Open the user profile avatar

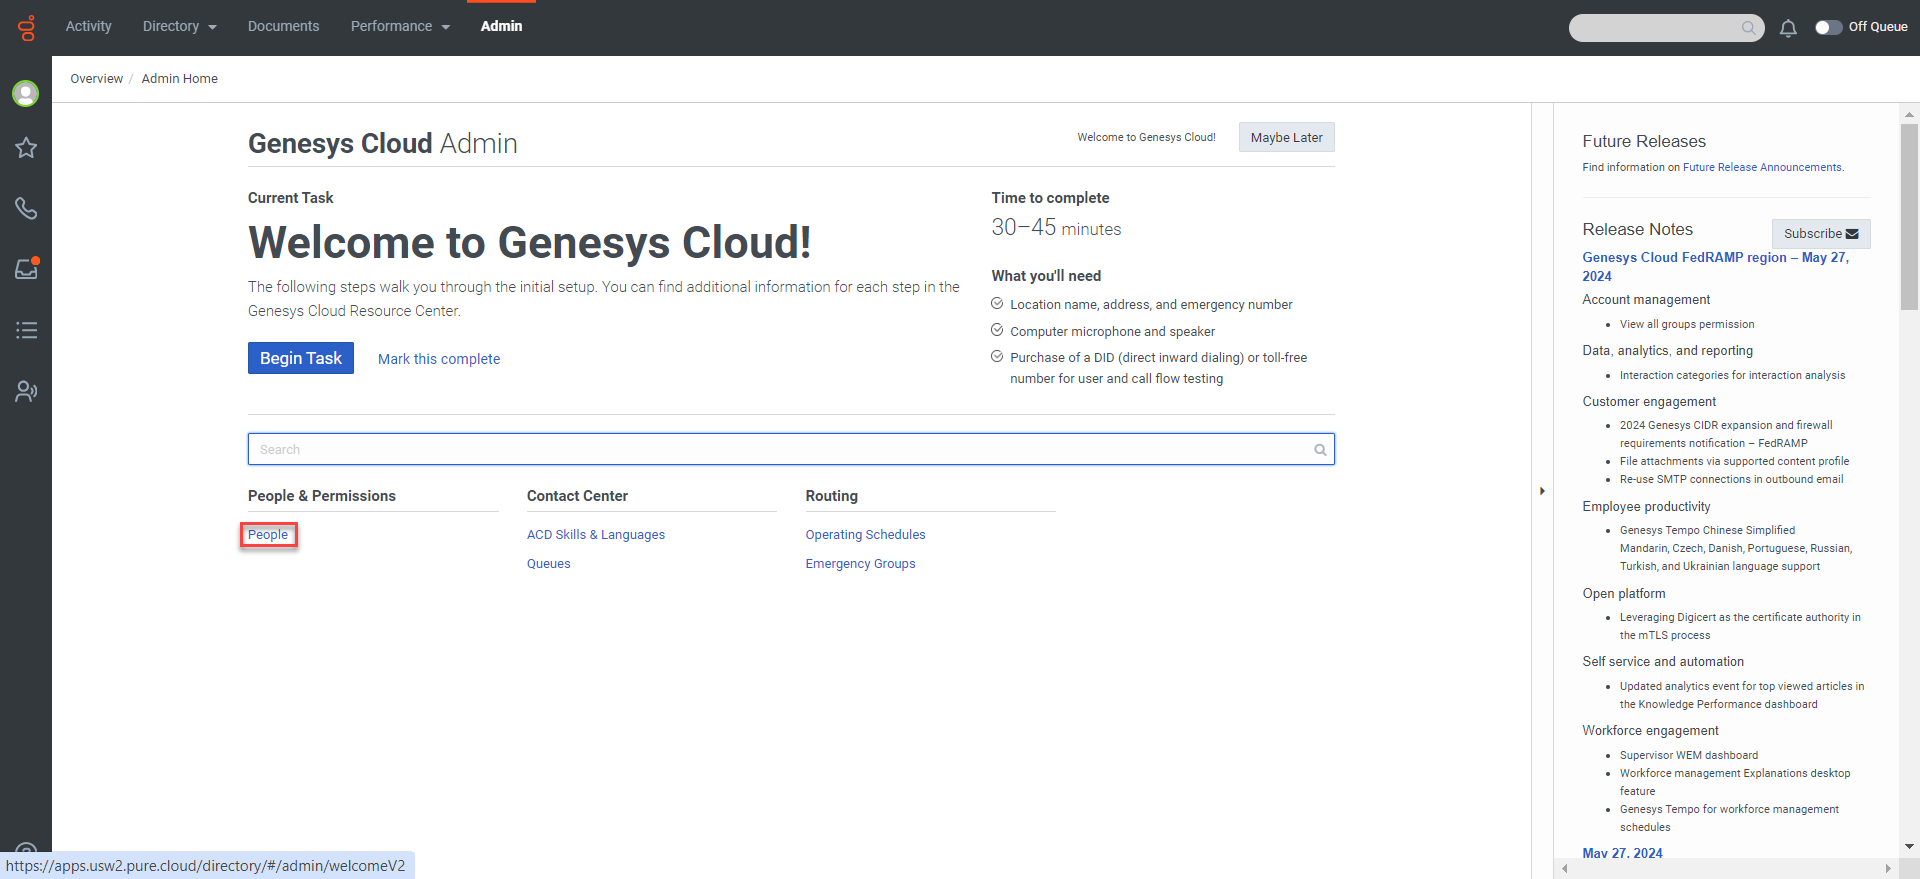[26, 93]
